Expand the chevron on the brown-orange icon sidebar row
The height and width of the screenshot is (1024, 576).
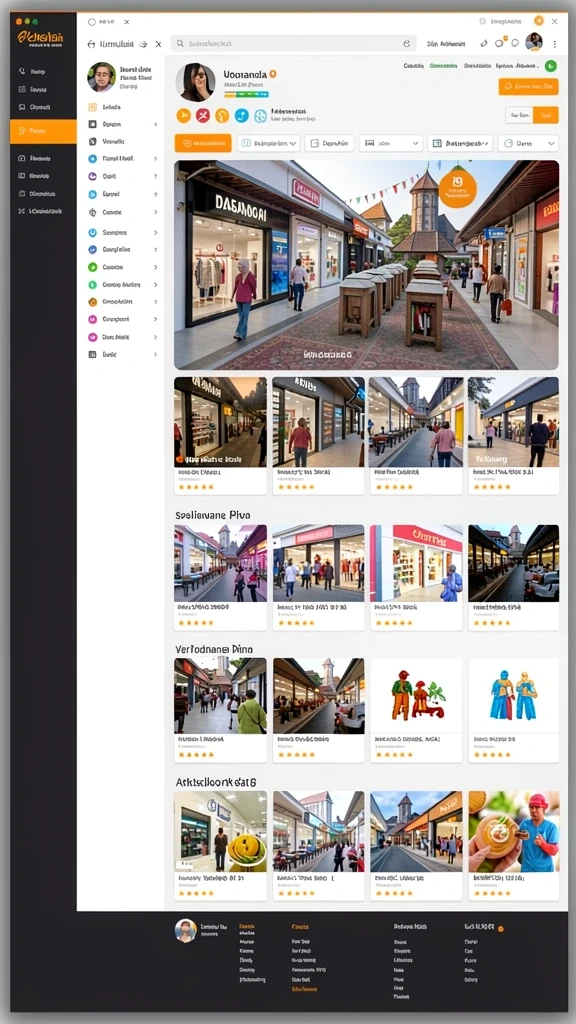[155, 302]
